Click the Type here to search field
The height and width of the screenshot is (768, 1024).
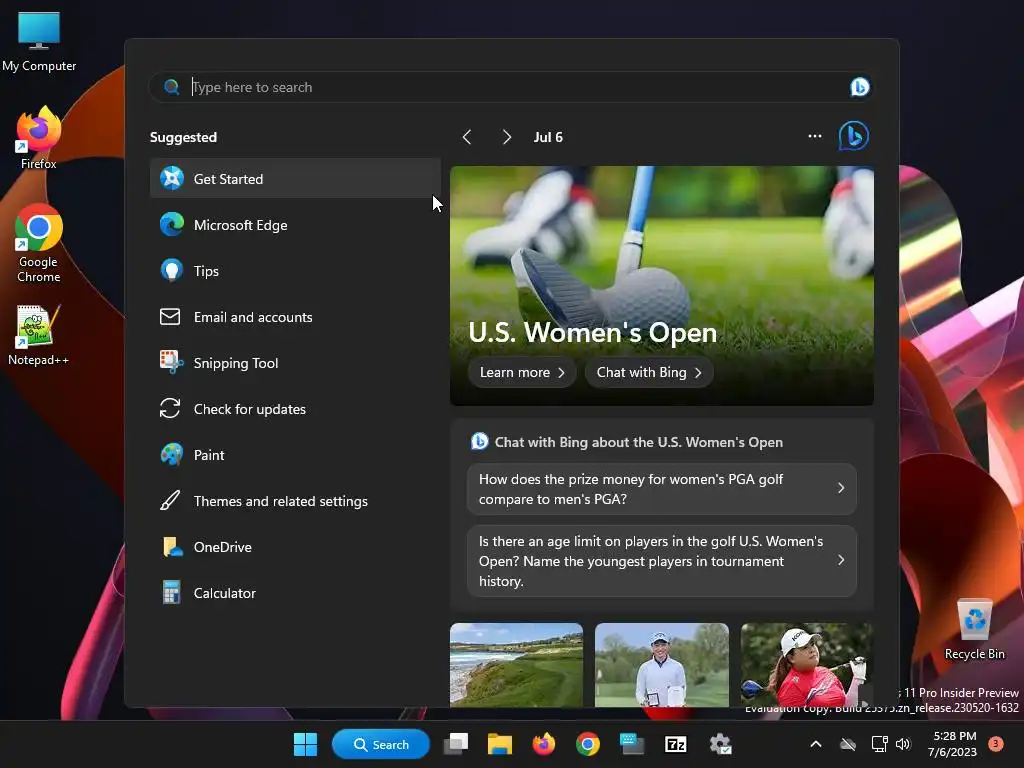509,87
